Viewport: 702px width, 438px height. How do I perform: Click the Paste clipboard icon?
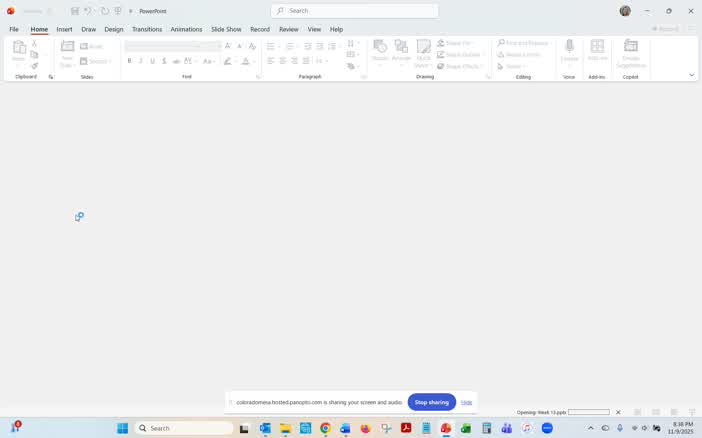point(19,48)
